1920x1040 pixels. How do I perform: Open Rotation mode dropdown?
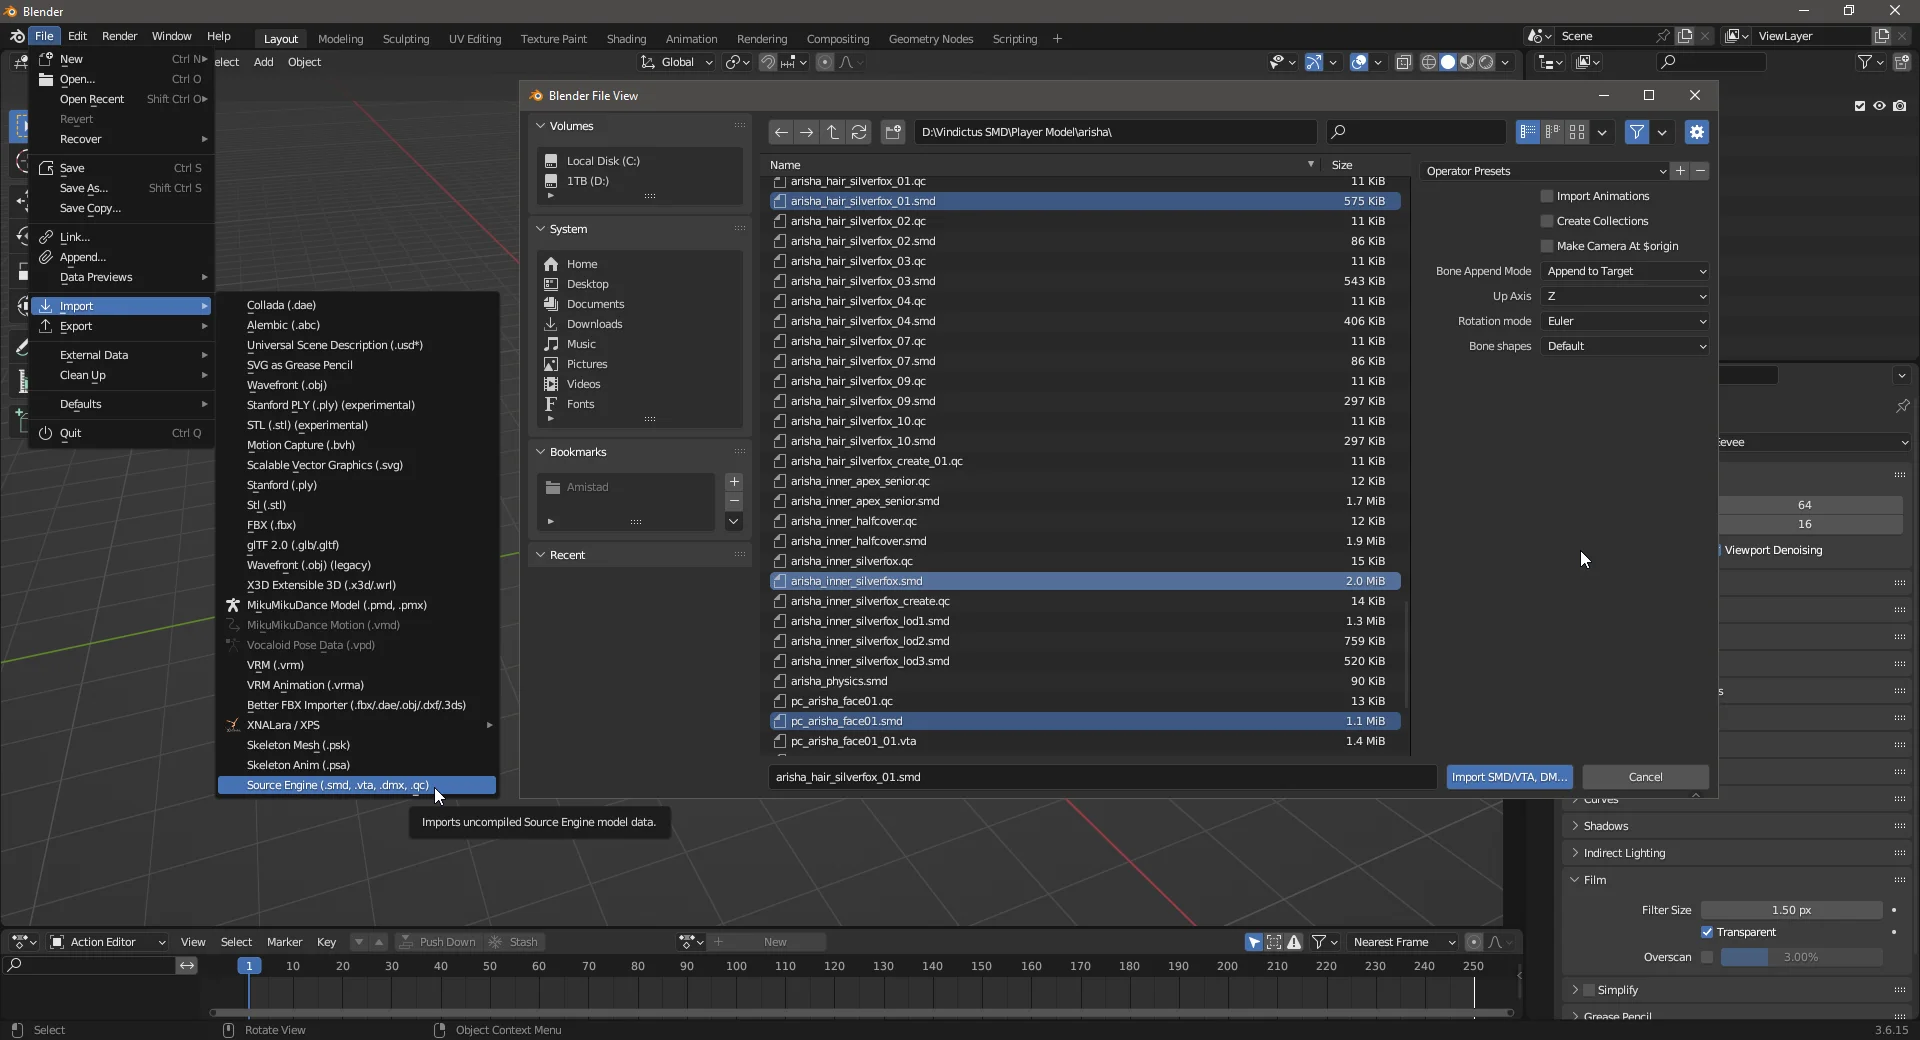tap(1625, 321)
